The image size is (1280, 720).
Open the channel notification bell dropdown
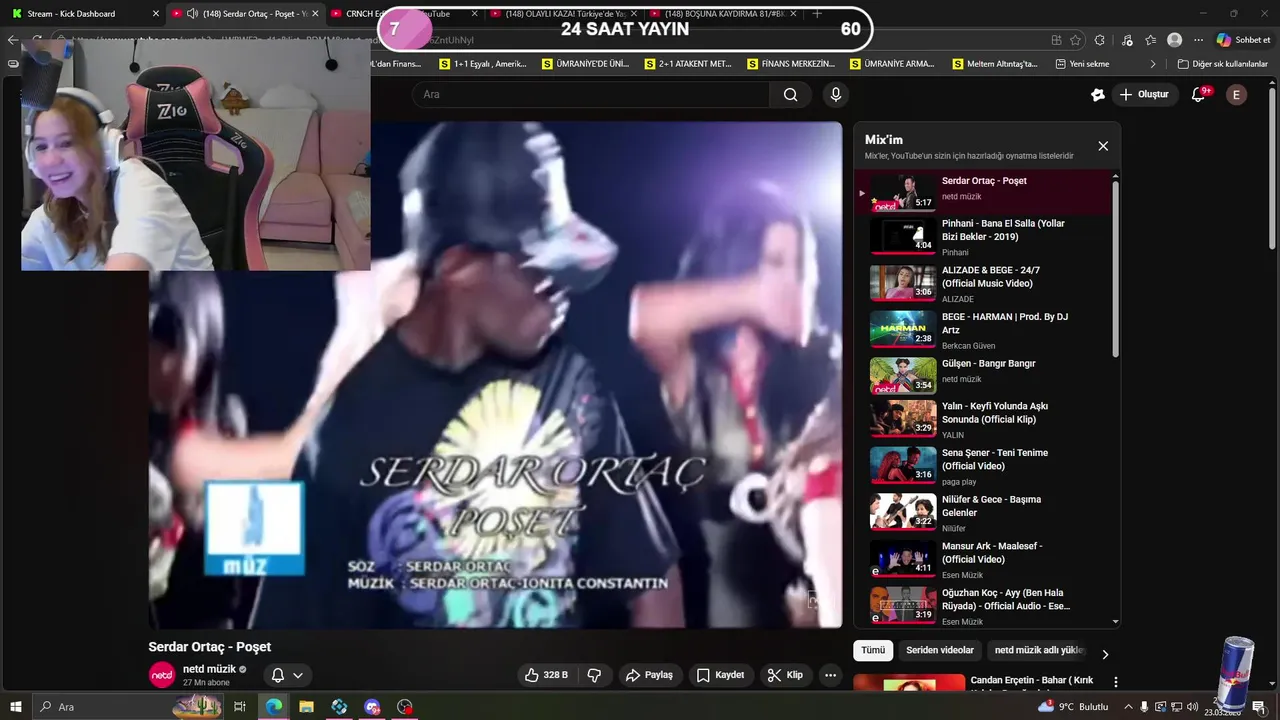pos(287,675)
